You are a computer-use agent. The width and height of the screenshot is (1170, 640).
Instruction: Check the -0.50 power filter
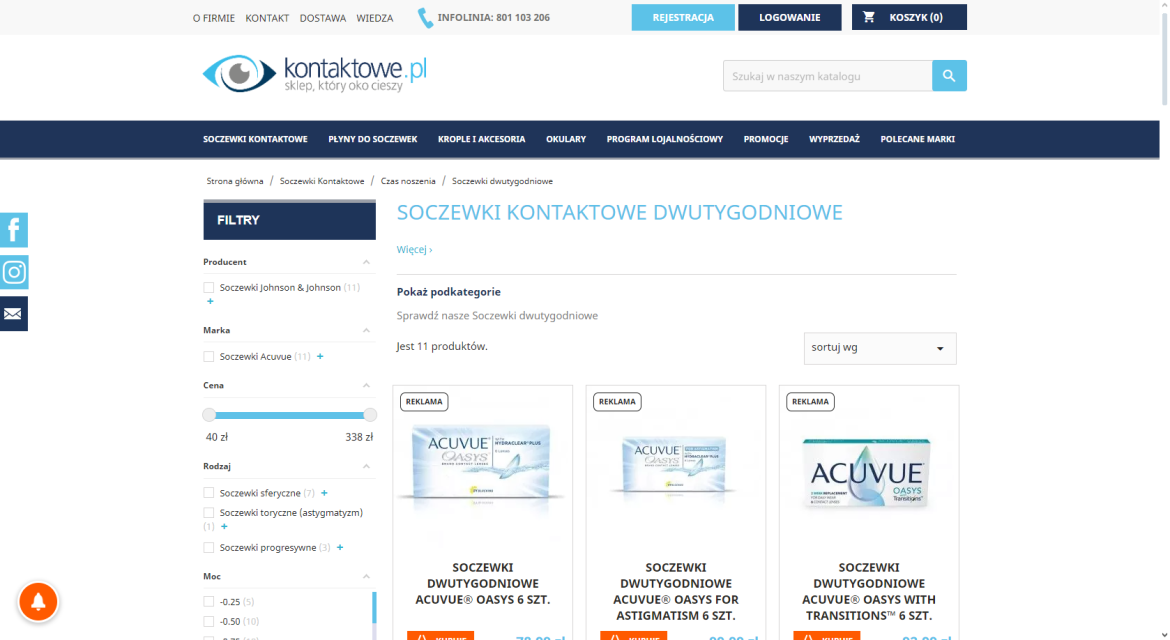[x=209, y=621]
